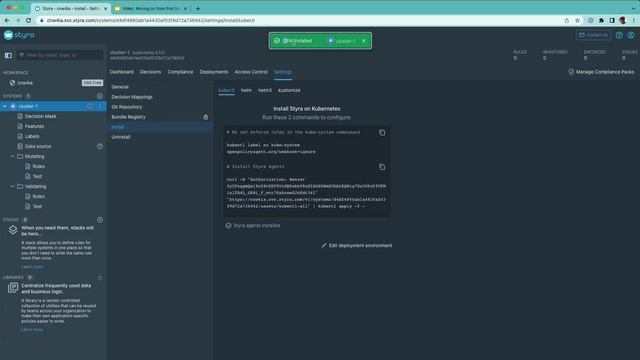Viewport: 640px width, 360px height.
Task: Copy the kubectl label command
Action: click(x=382, y=133)
